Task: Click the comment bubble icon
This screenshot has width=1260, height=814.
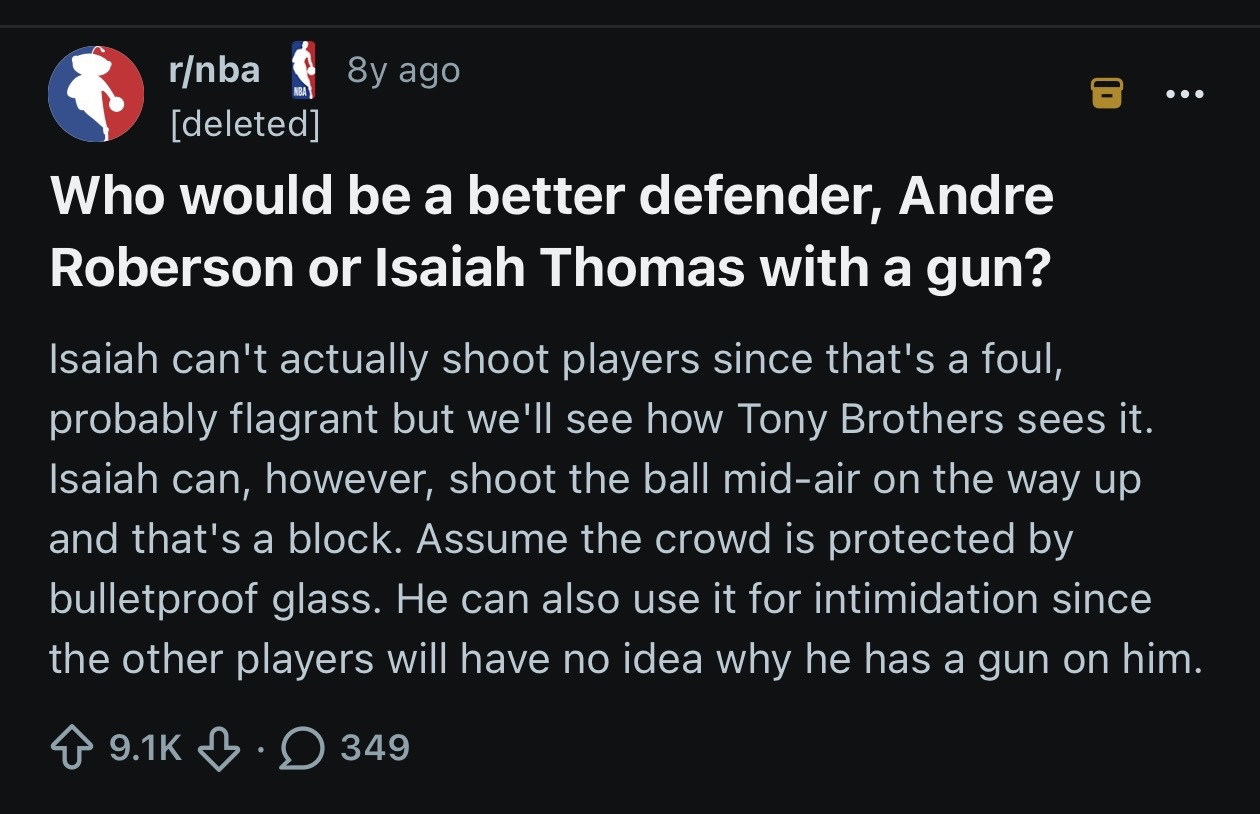Action: [301, 747]
